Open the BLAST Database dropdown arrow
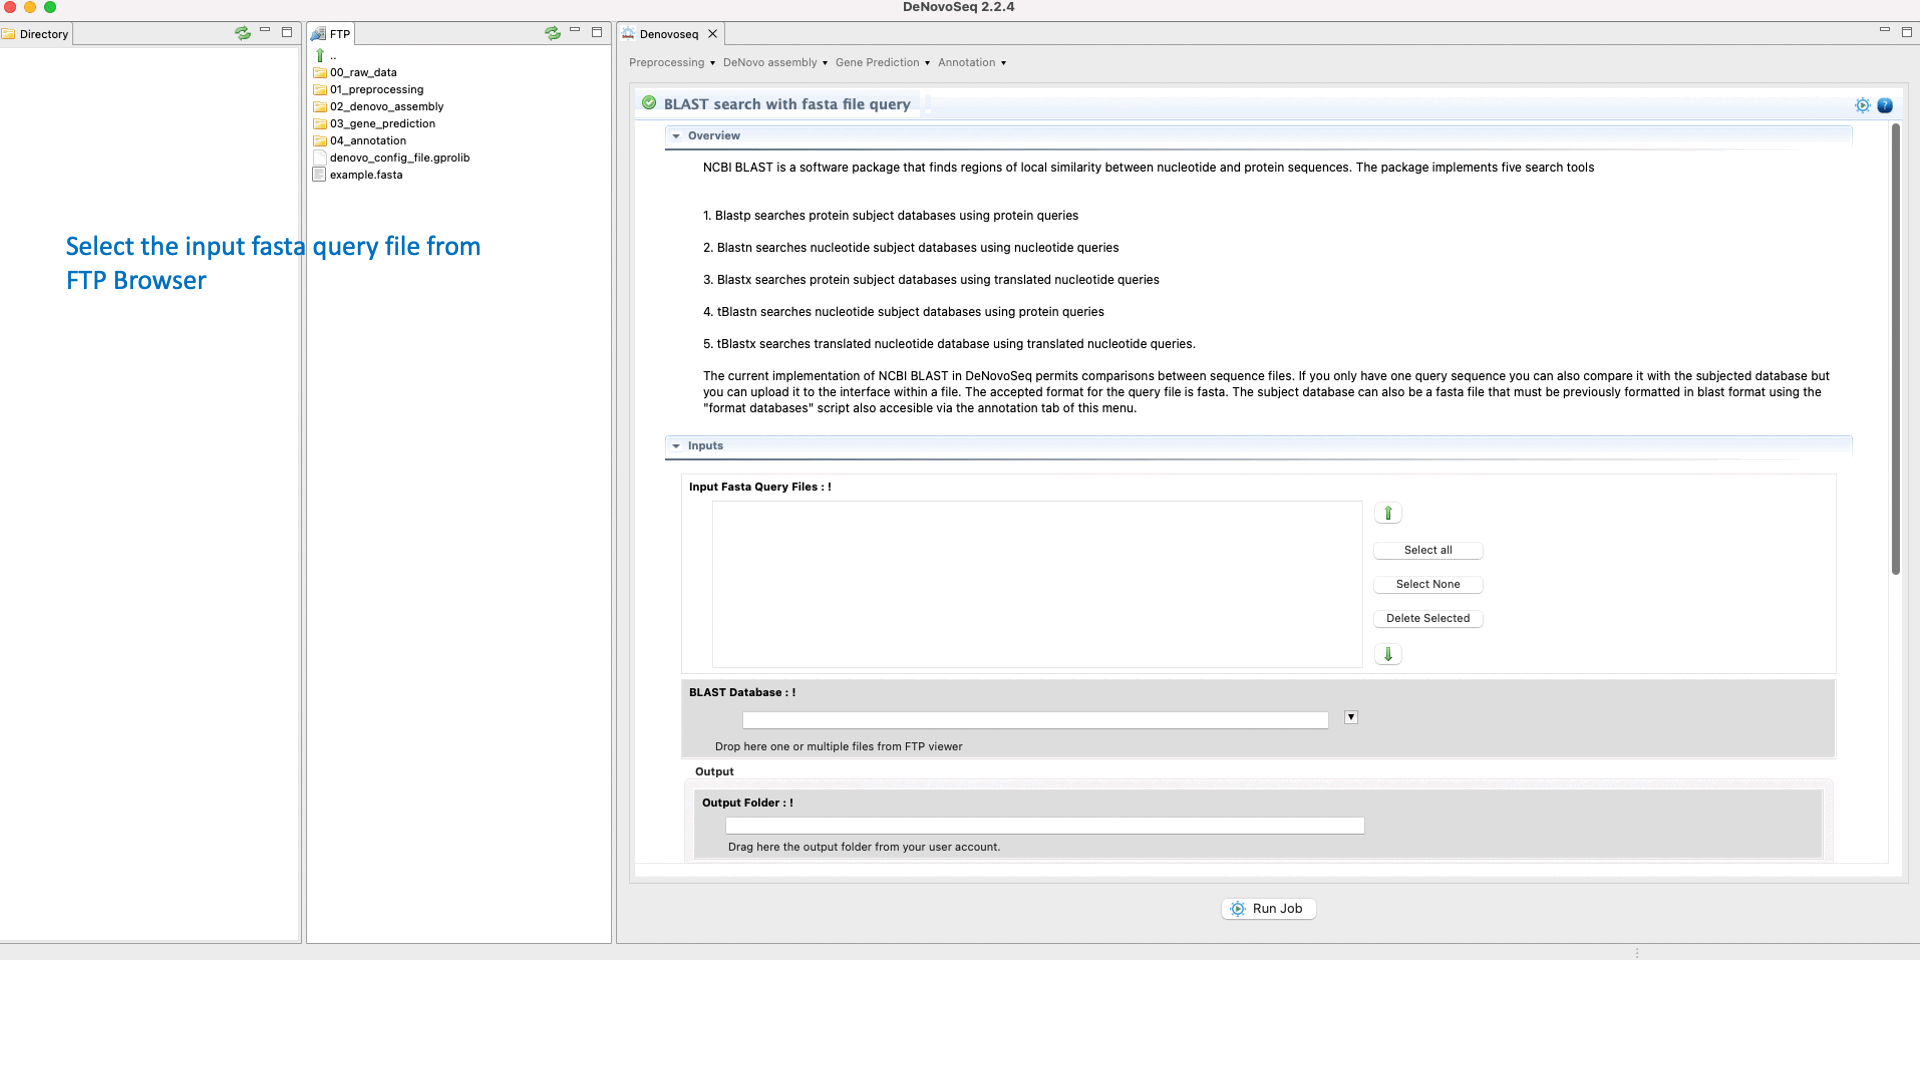The height and width of the screenshot is (1080, 1920). click(x=1351, y=717)
